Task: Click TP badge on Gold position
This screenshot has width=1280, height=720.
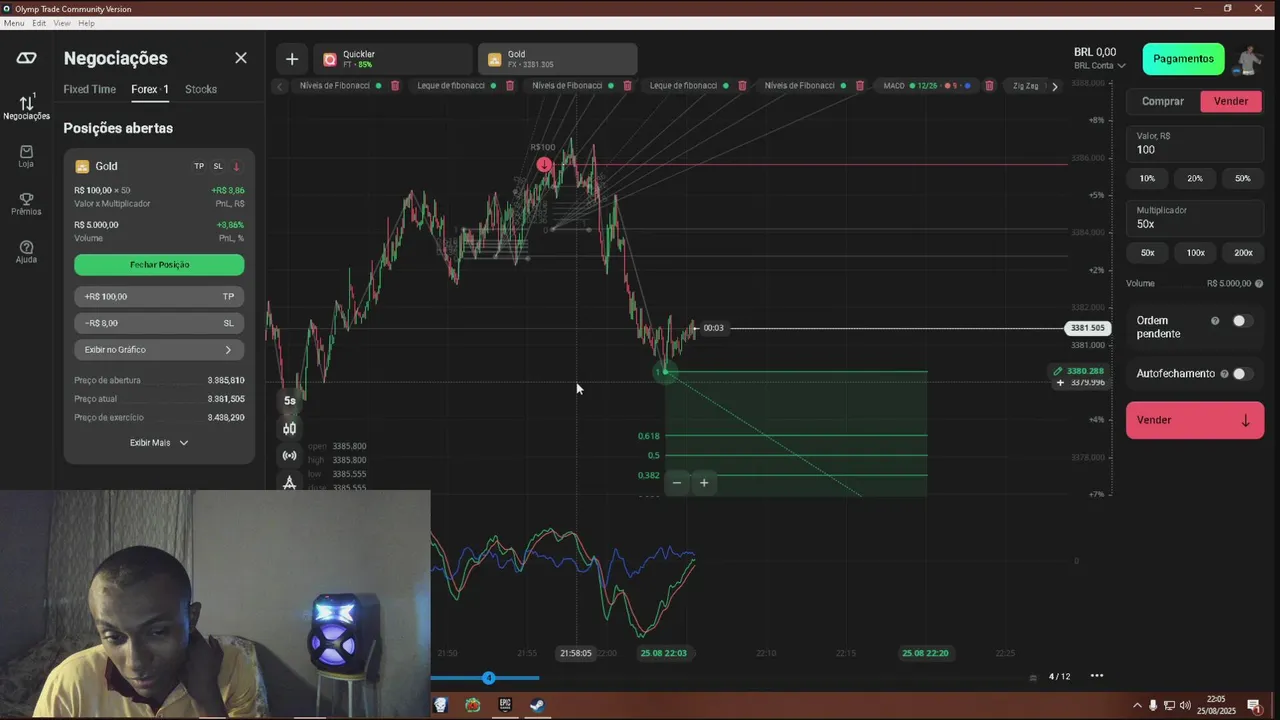Action: 199,166
